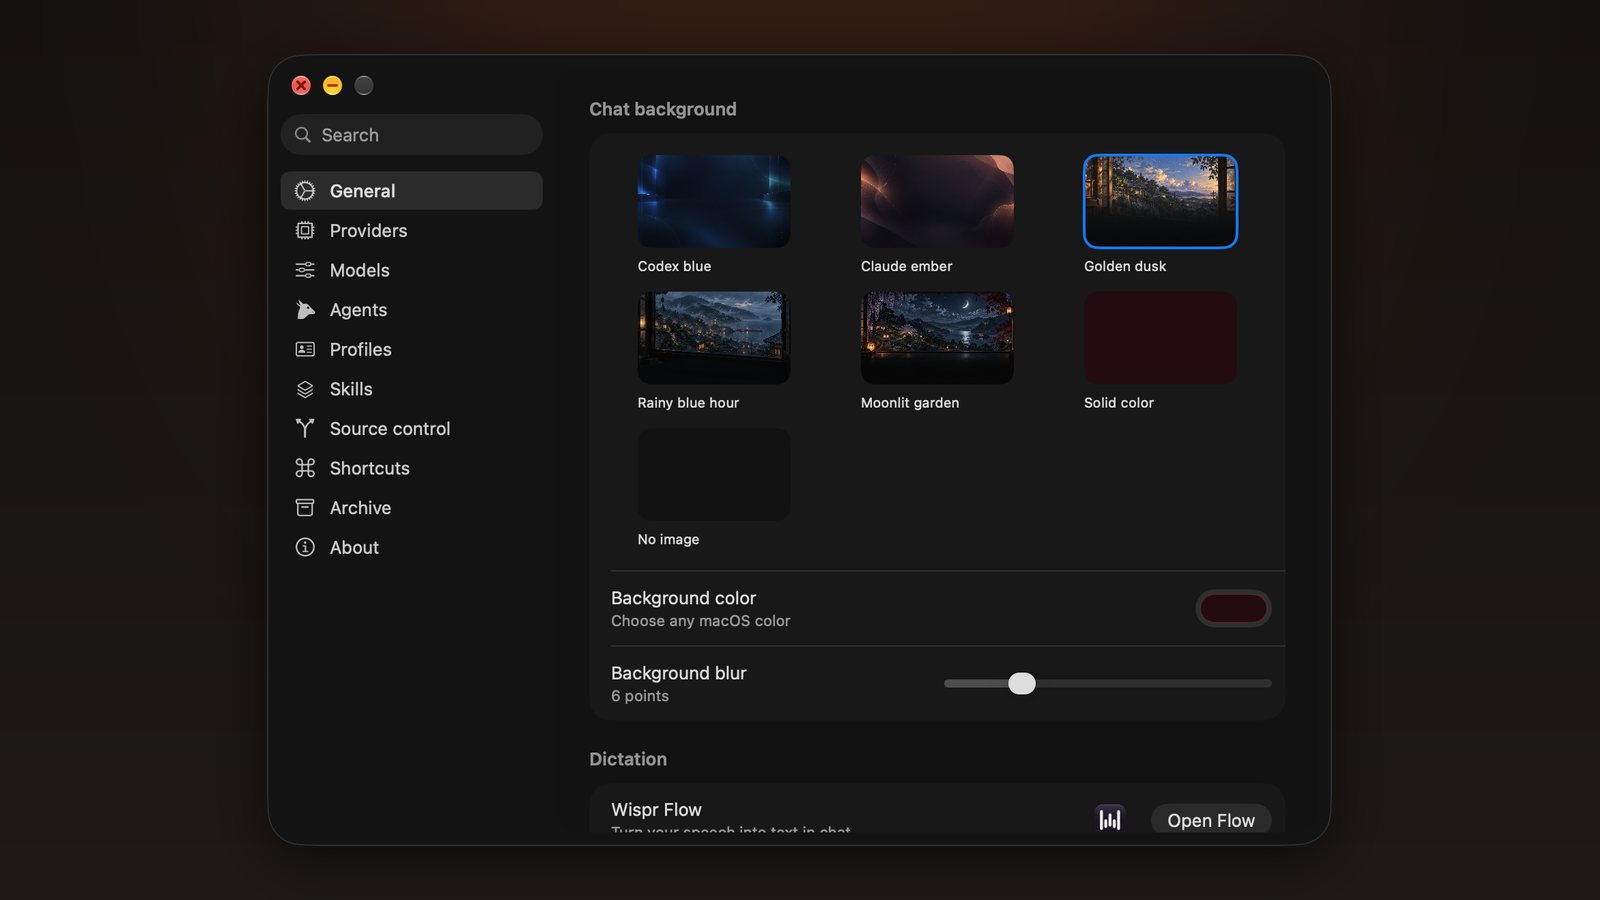Click the Background blur label
Screen dimensions: 1600x900
click(679, 673)
